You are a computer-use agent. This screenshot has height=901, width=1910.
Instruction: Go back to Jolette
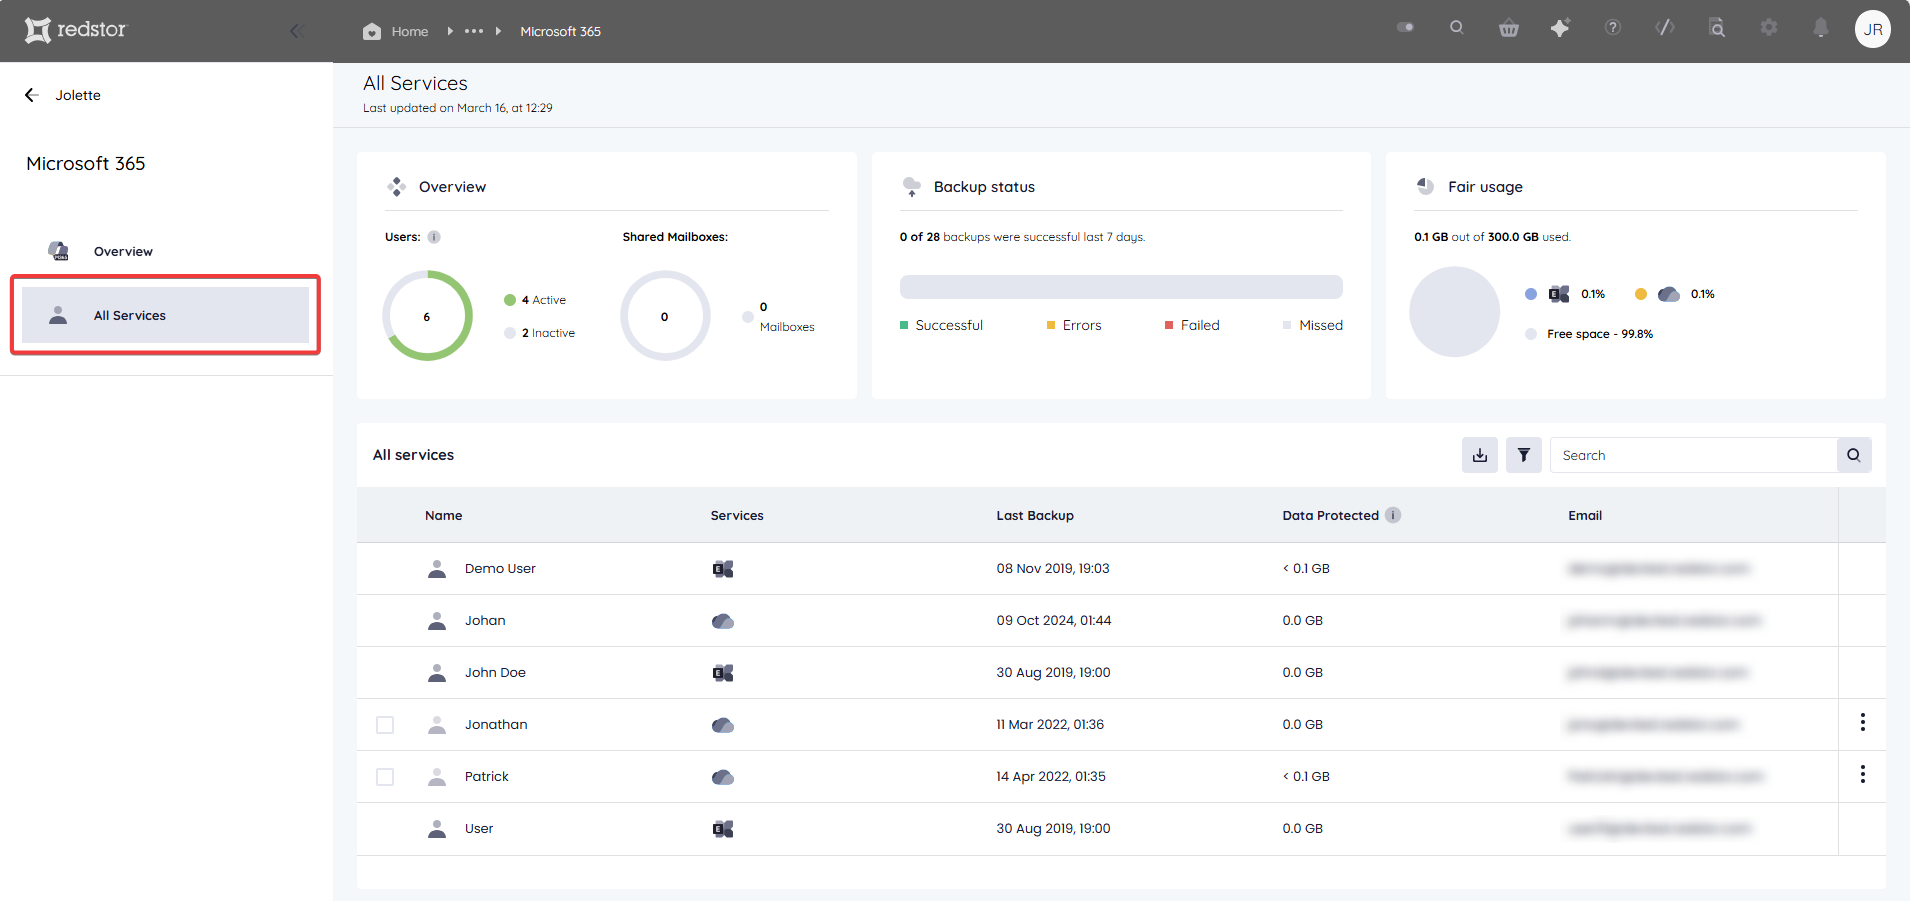pyautogui.click(x=78, y=95)
